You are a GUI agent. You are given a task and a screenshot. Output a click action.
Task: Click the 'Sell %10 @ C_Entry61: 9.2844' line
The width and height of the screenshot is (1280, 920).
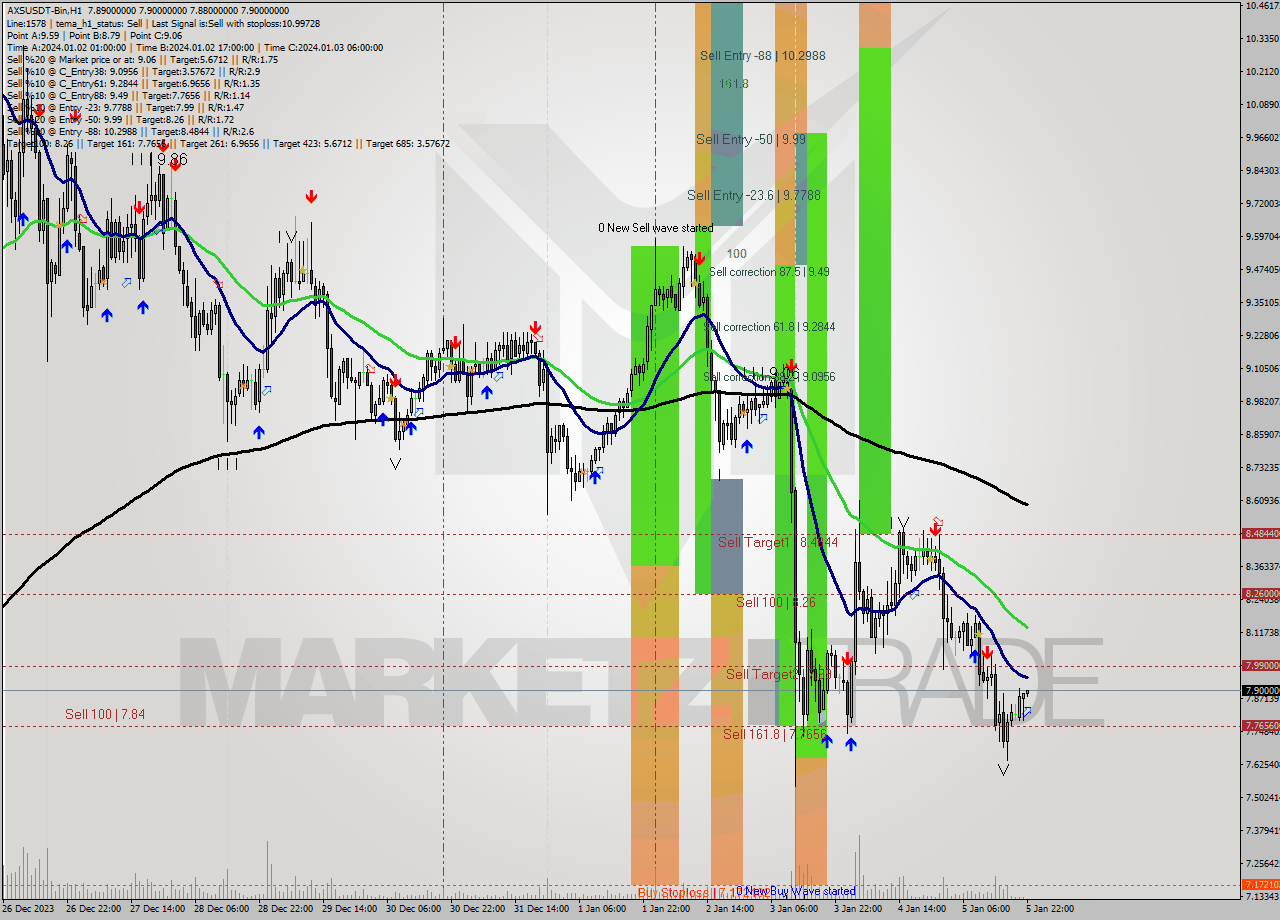(x=134, y=83)
